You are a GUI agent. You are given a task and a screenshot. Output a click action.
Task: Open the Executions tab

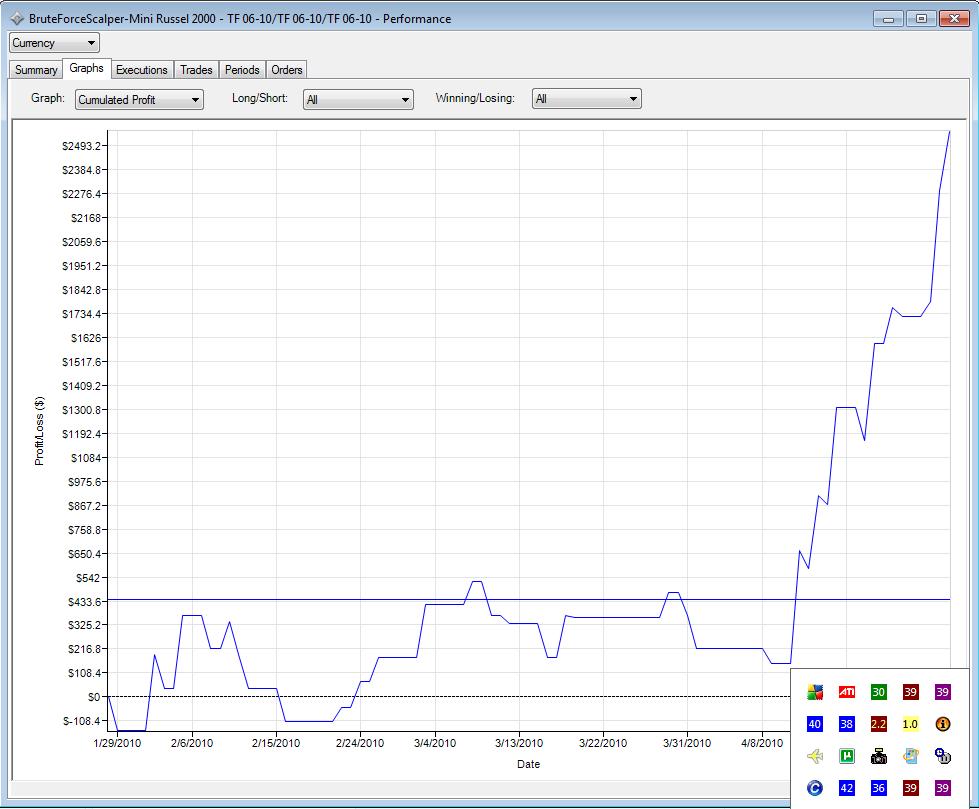click(x=142, y=70)
